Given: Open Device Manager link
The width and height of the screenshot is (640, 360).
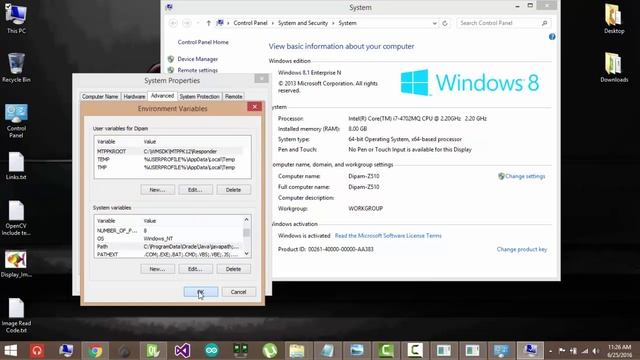Looking at the screenshot, I should point(198,59).
